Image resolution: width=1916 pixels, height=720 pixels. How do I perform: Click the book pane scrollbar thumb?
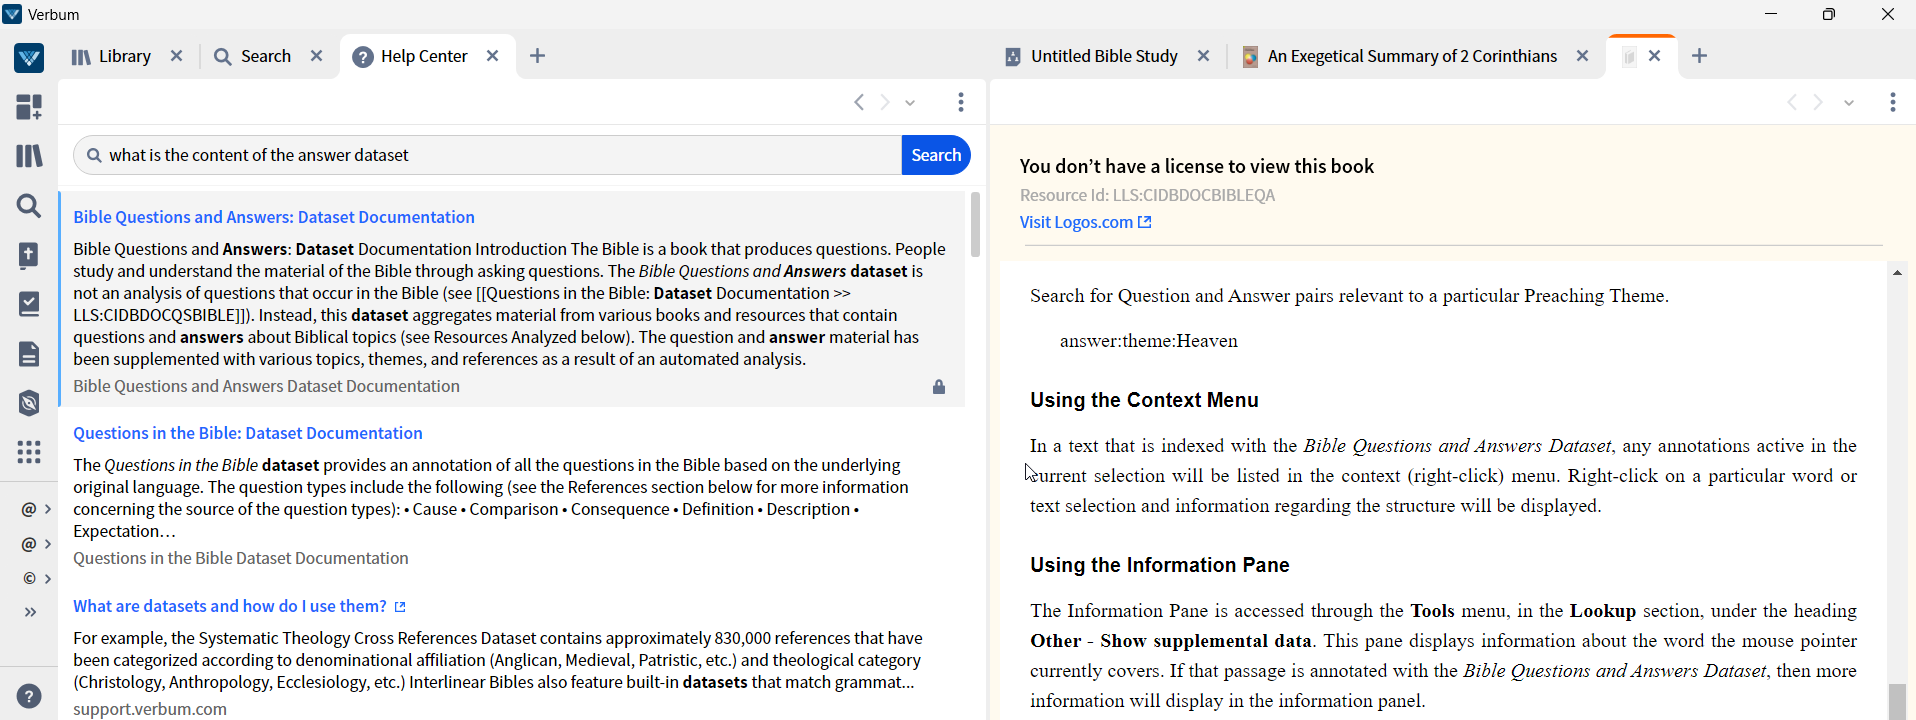click(x=1897, y=701)
